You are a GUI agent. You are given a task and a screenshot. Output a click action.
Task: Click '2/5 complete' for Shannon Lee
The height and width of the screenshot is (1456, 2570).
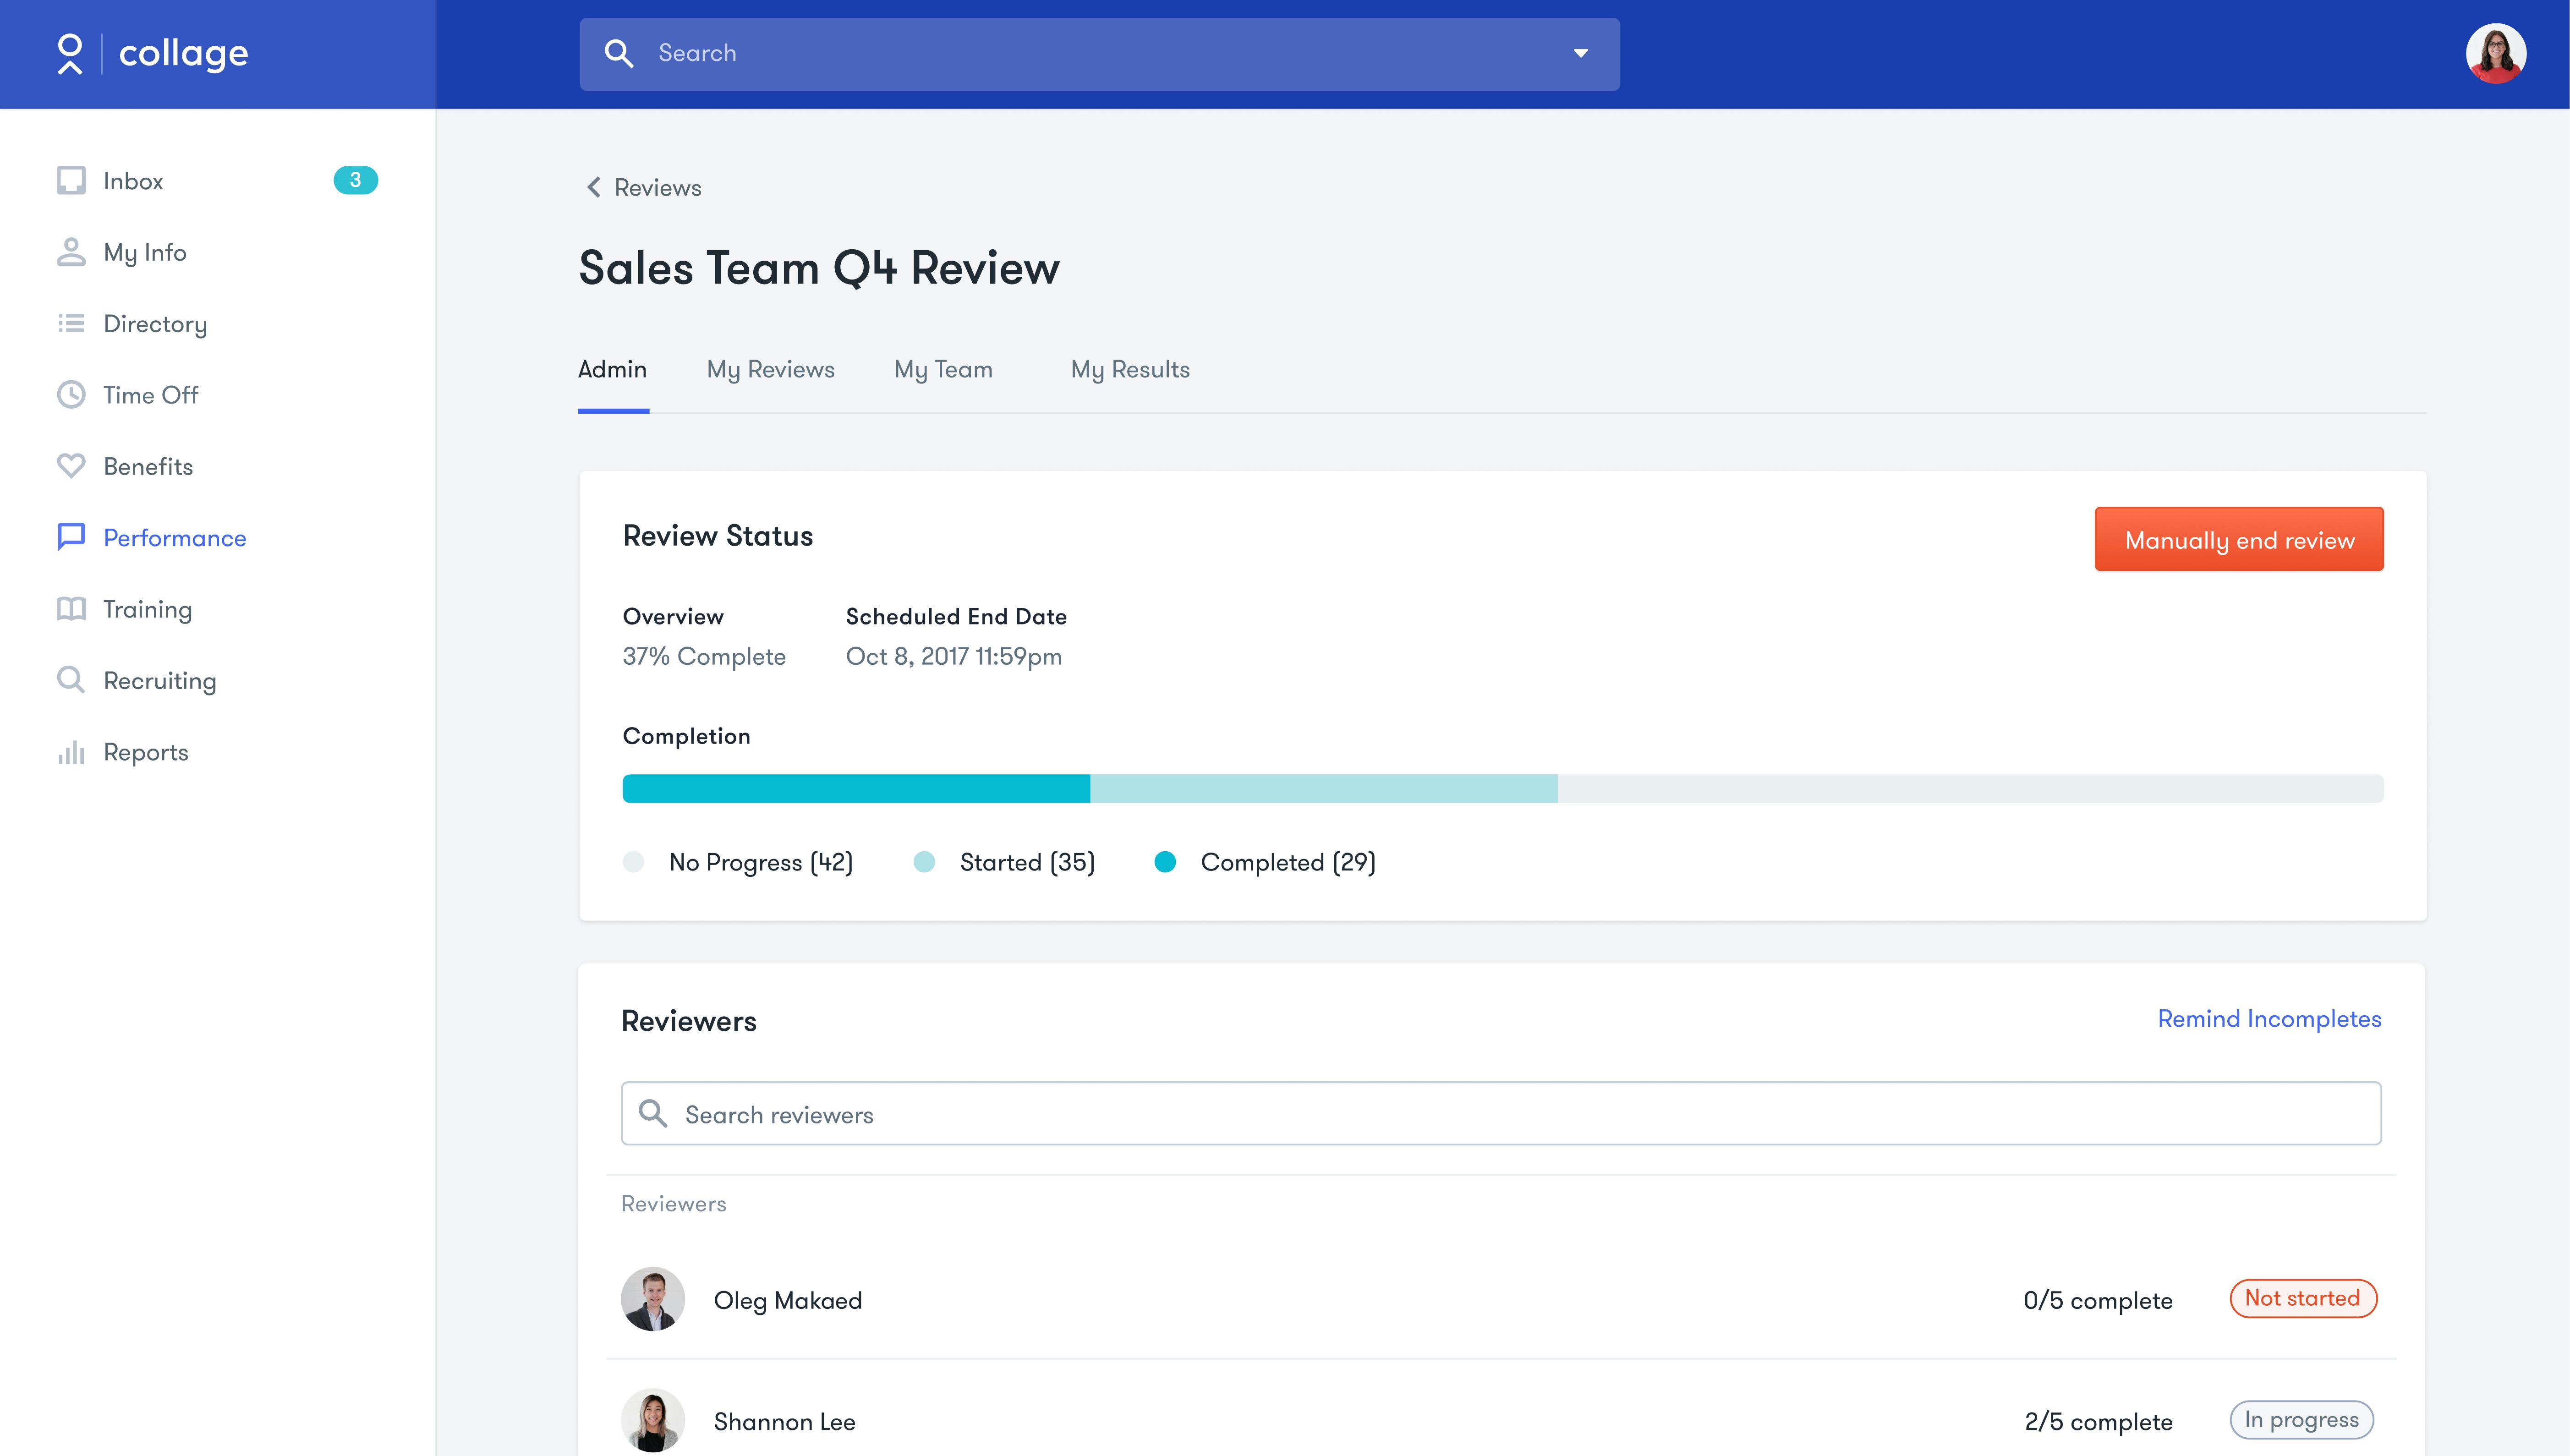[2098, 1421]
